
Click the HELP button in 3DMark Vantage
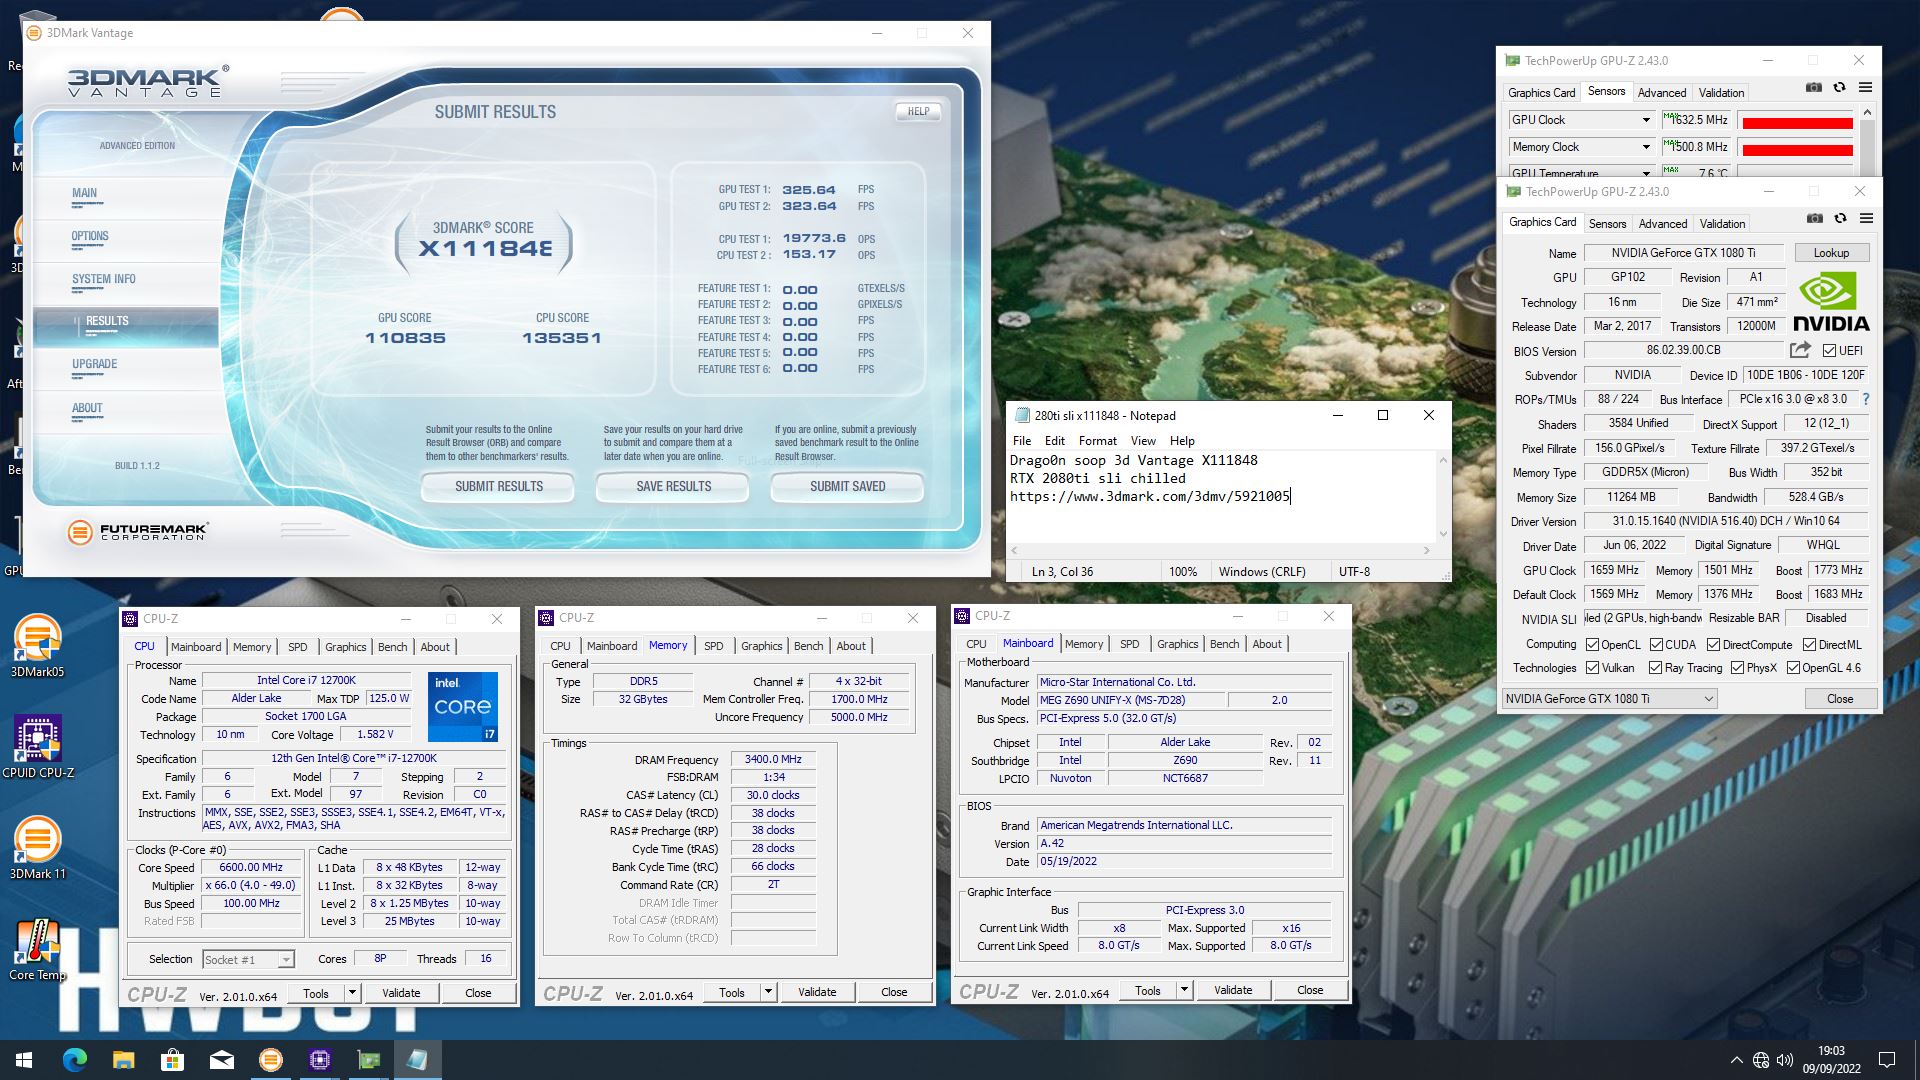click(918, 112)
